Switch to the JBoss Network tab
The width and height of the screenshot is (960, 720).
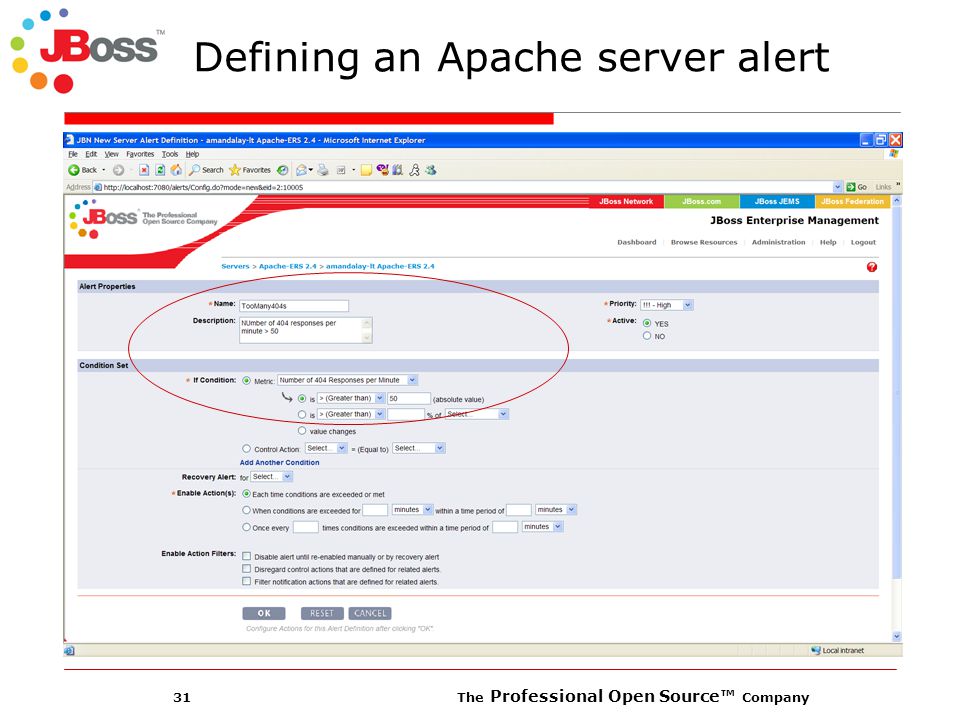[626, 201]
